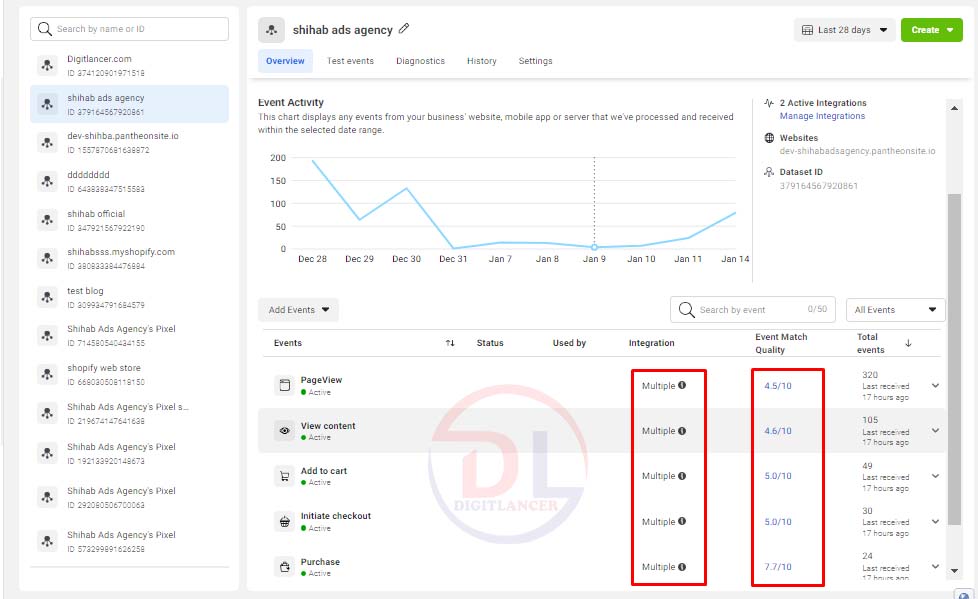Select the Shihab Ads Agency's Pixel s... entry
The image size is (978, 599).
point(129,414)
